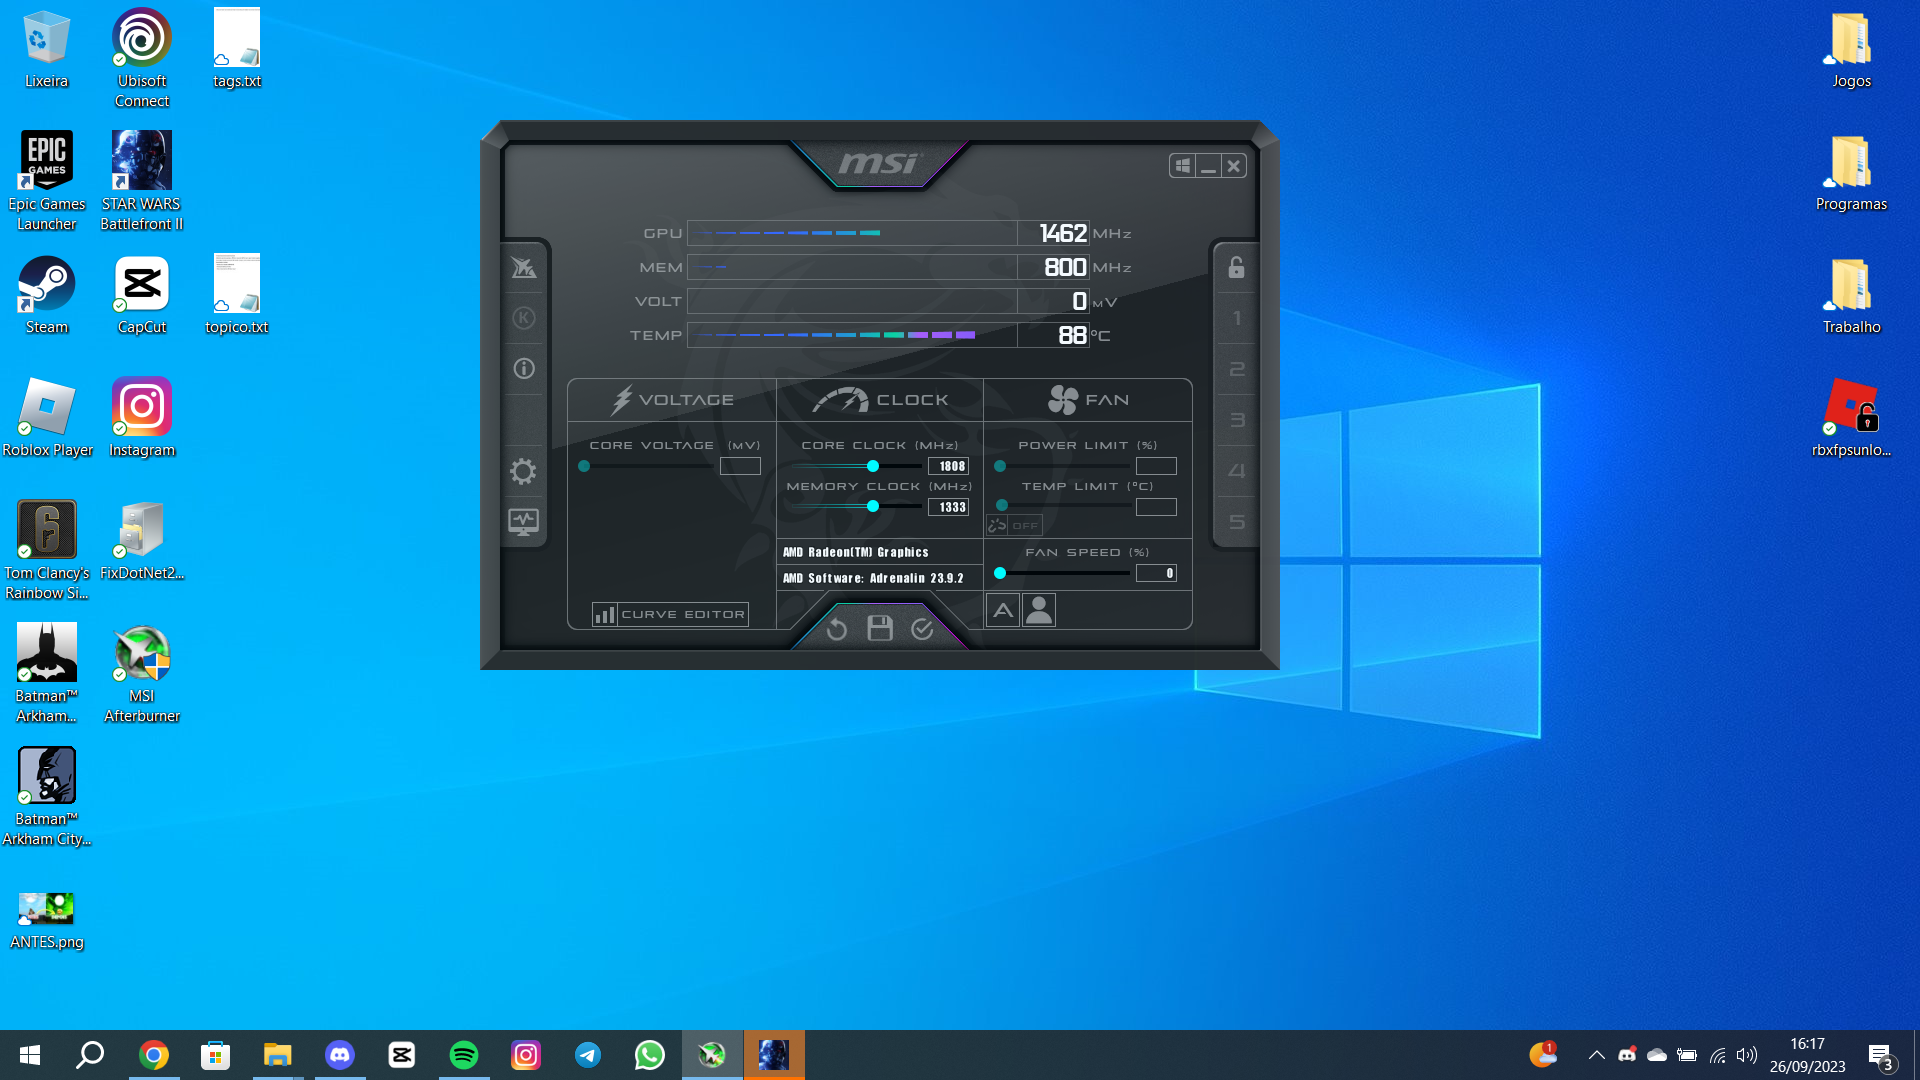This screenshot has height=1080, width=1920.
Task: Click the user-defined fan profile icon
Action: tap(1039, 610)
